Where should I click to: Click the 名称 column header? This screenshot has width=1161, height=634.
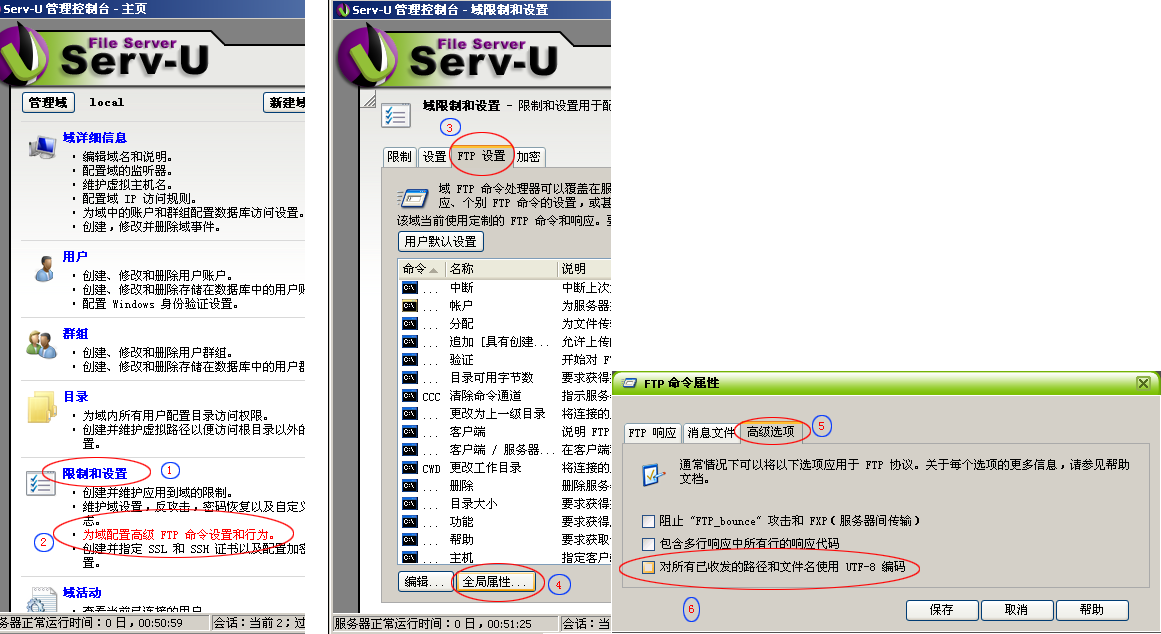pyautogui.click(x=500, y=269)
